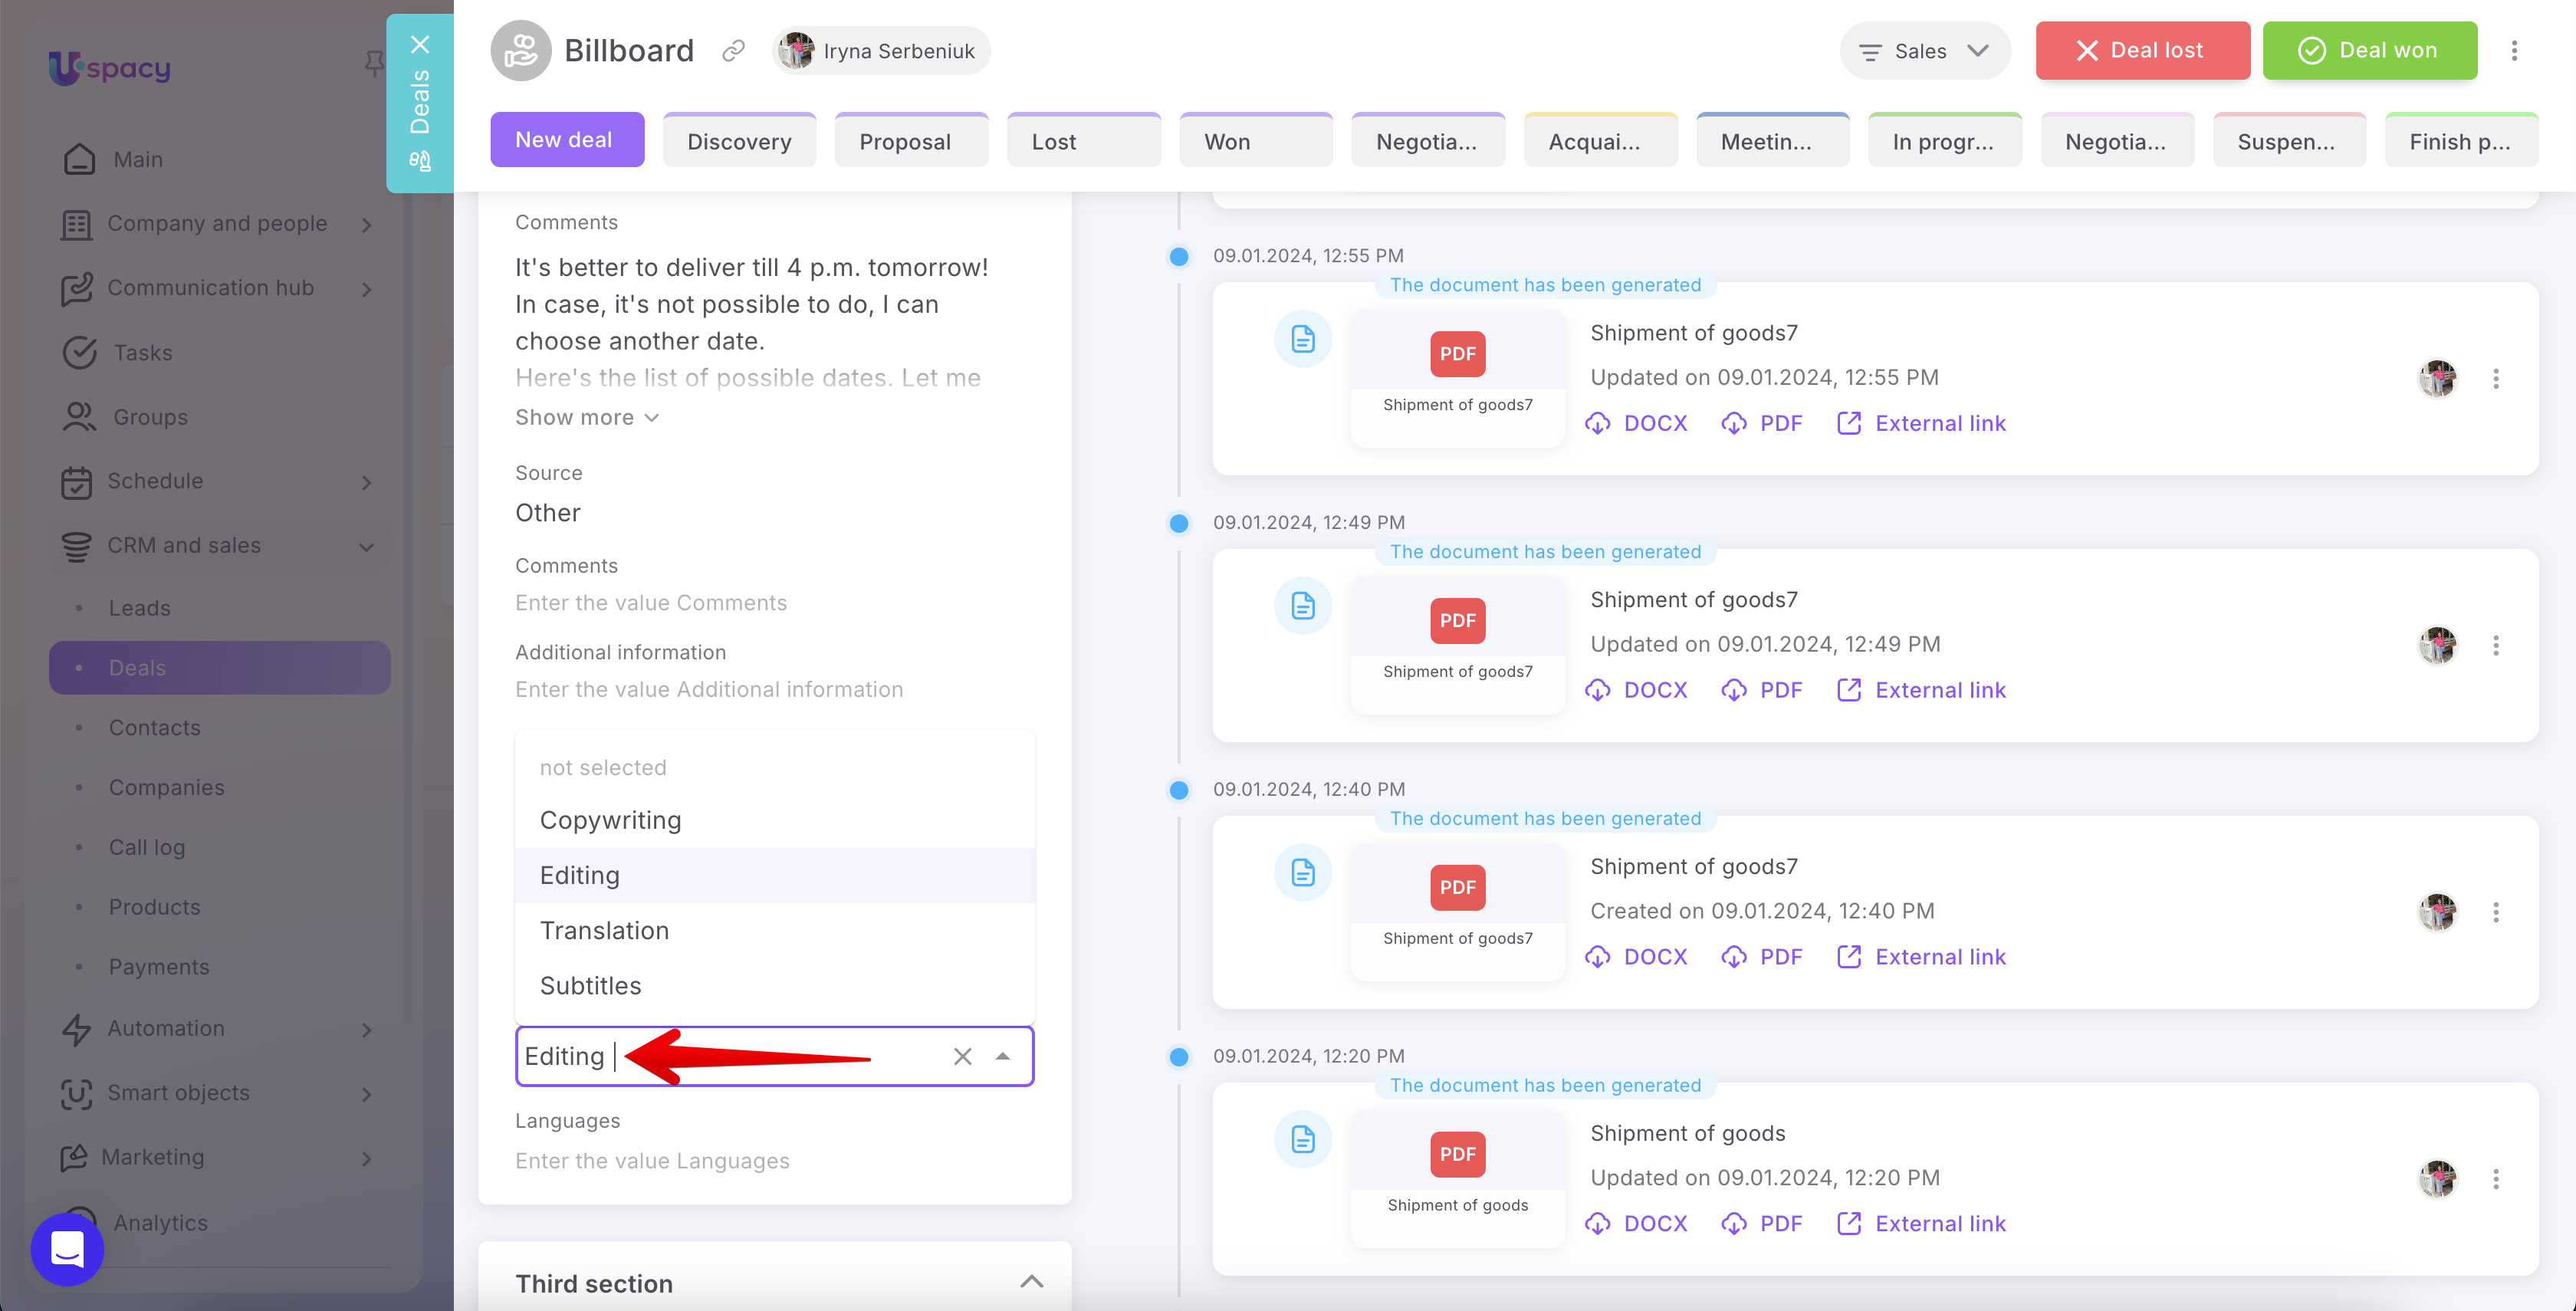Screen dimensions: 2576x1311
Task: Open External link for 12:55 PM document
Action: coord(1921,423)
